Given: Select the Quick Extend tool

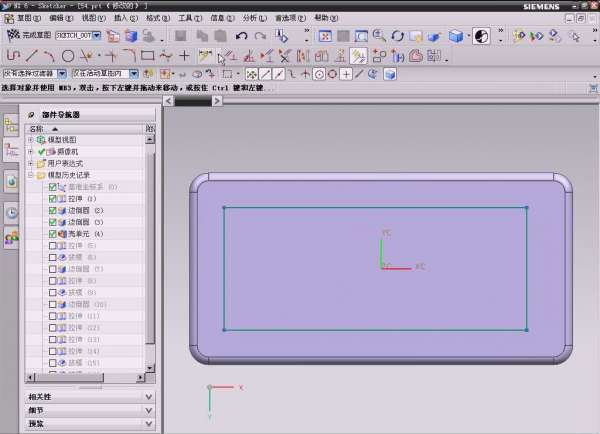Looking at the screenshot, I should click(x=111, y=56).
